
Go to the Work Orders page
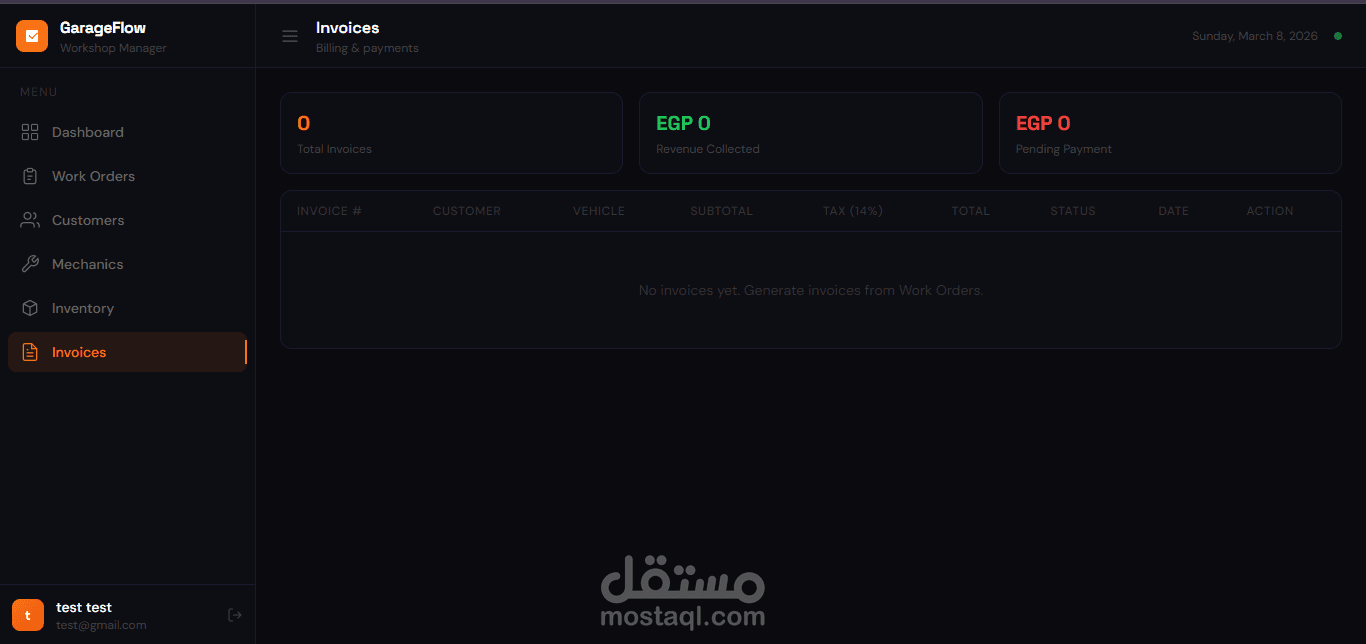point(127,176)
